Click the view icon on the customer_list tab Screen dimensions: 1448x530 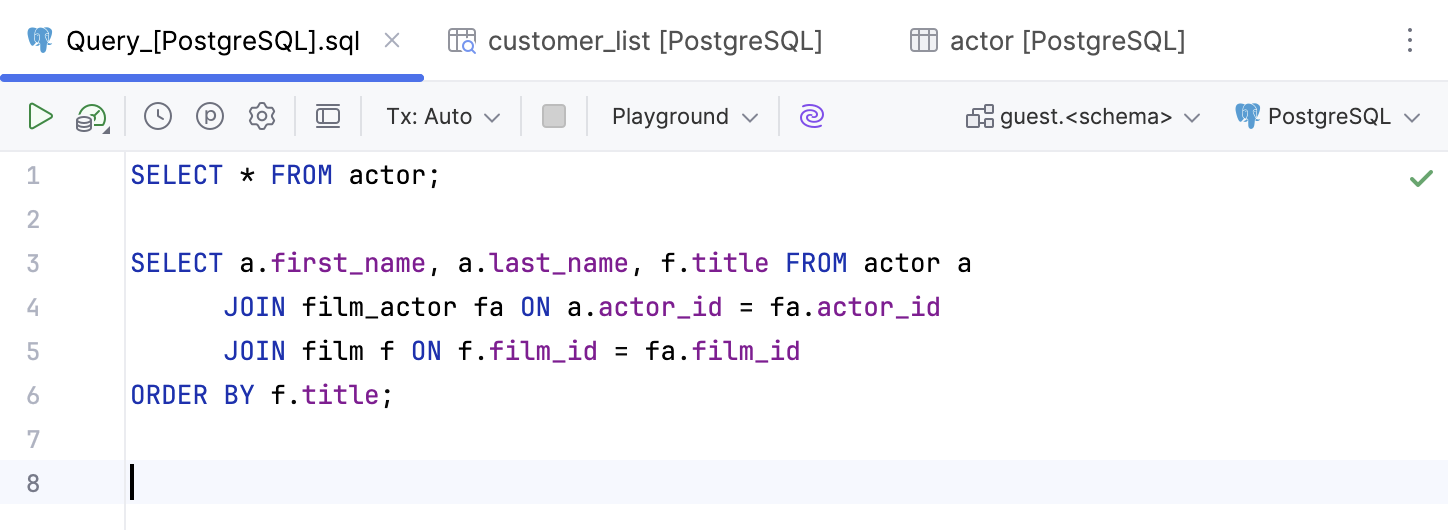pos(462,40)
